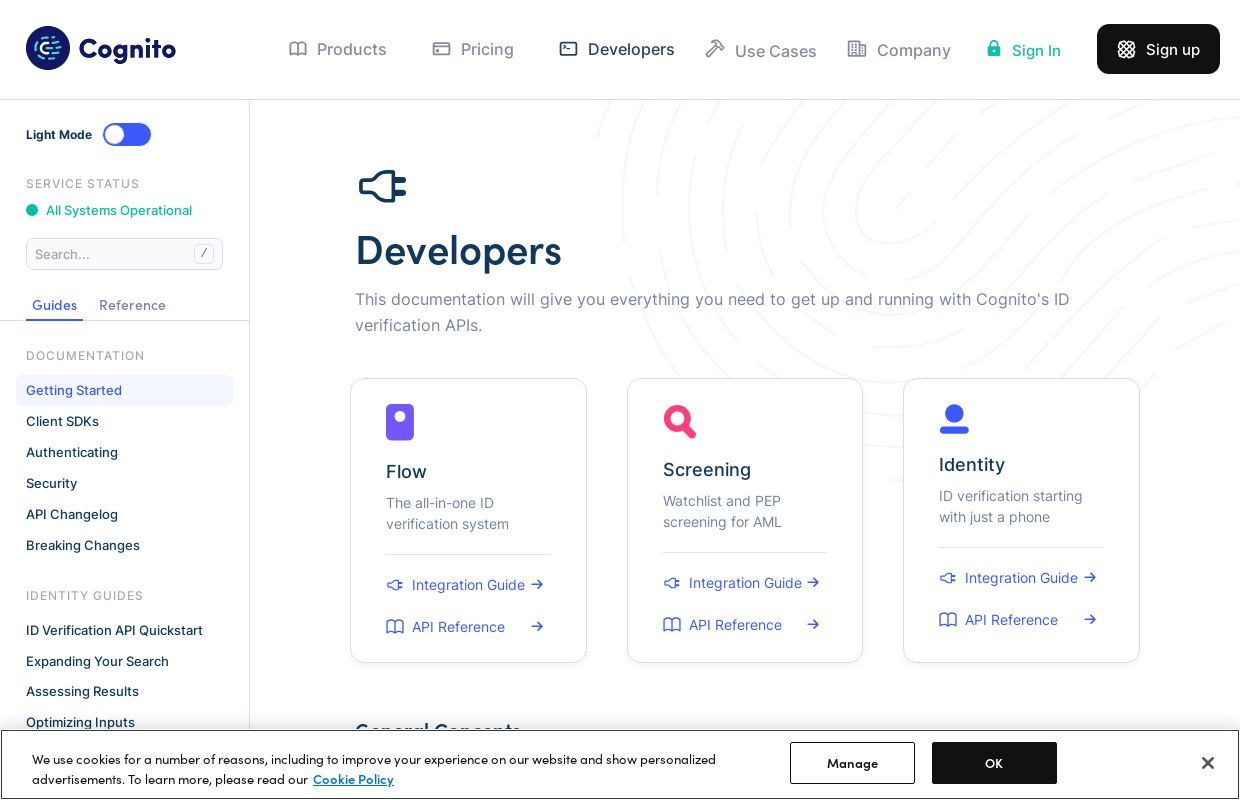1240x800 pixels.
Task: Click Manage in the cookie banner
Action: [852, 763]
